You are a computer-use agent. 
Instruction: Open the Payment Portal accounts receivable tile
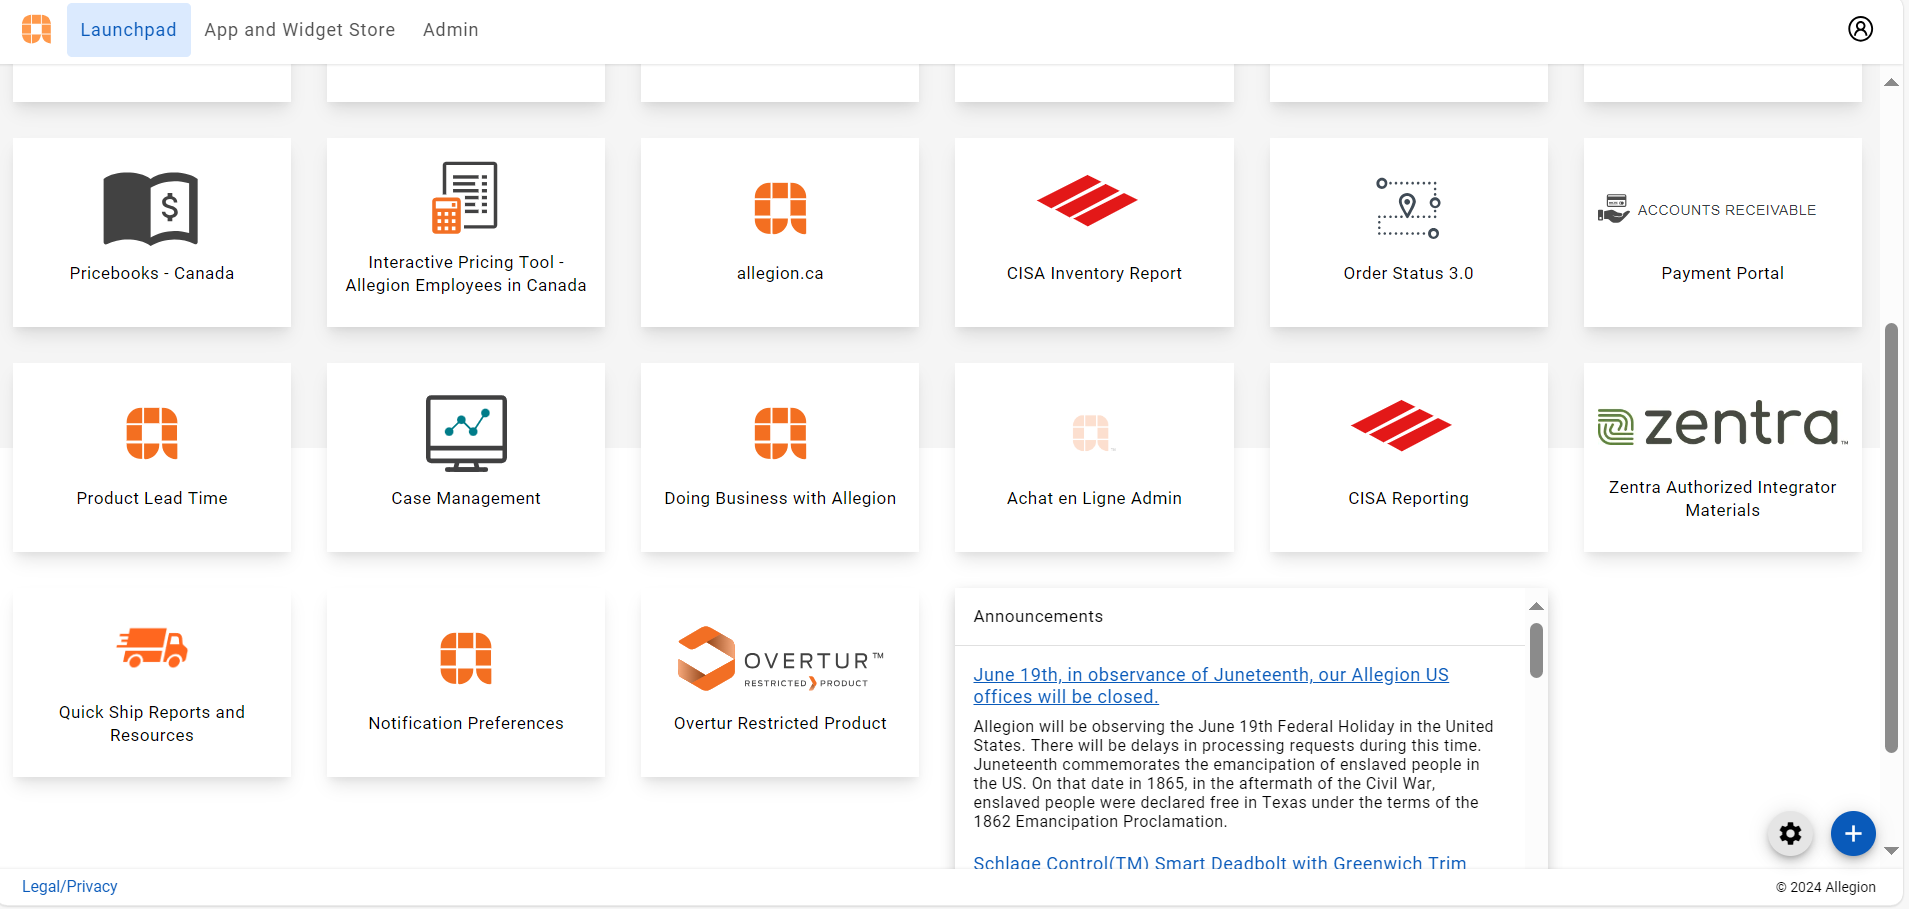point(1722,232)
